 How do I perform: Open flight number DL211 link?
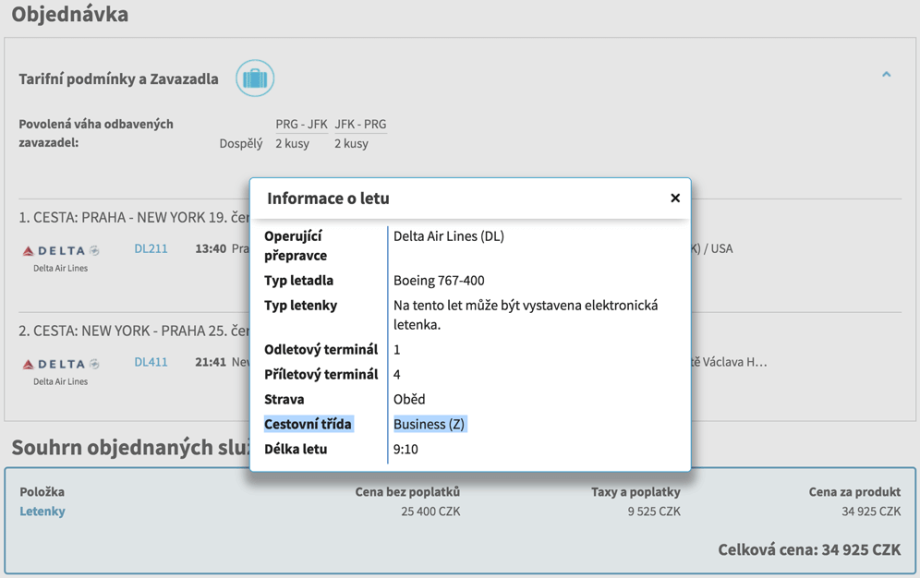[151, 248]
